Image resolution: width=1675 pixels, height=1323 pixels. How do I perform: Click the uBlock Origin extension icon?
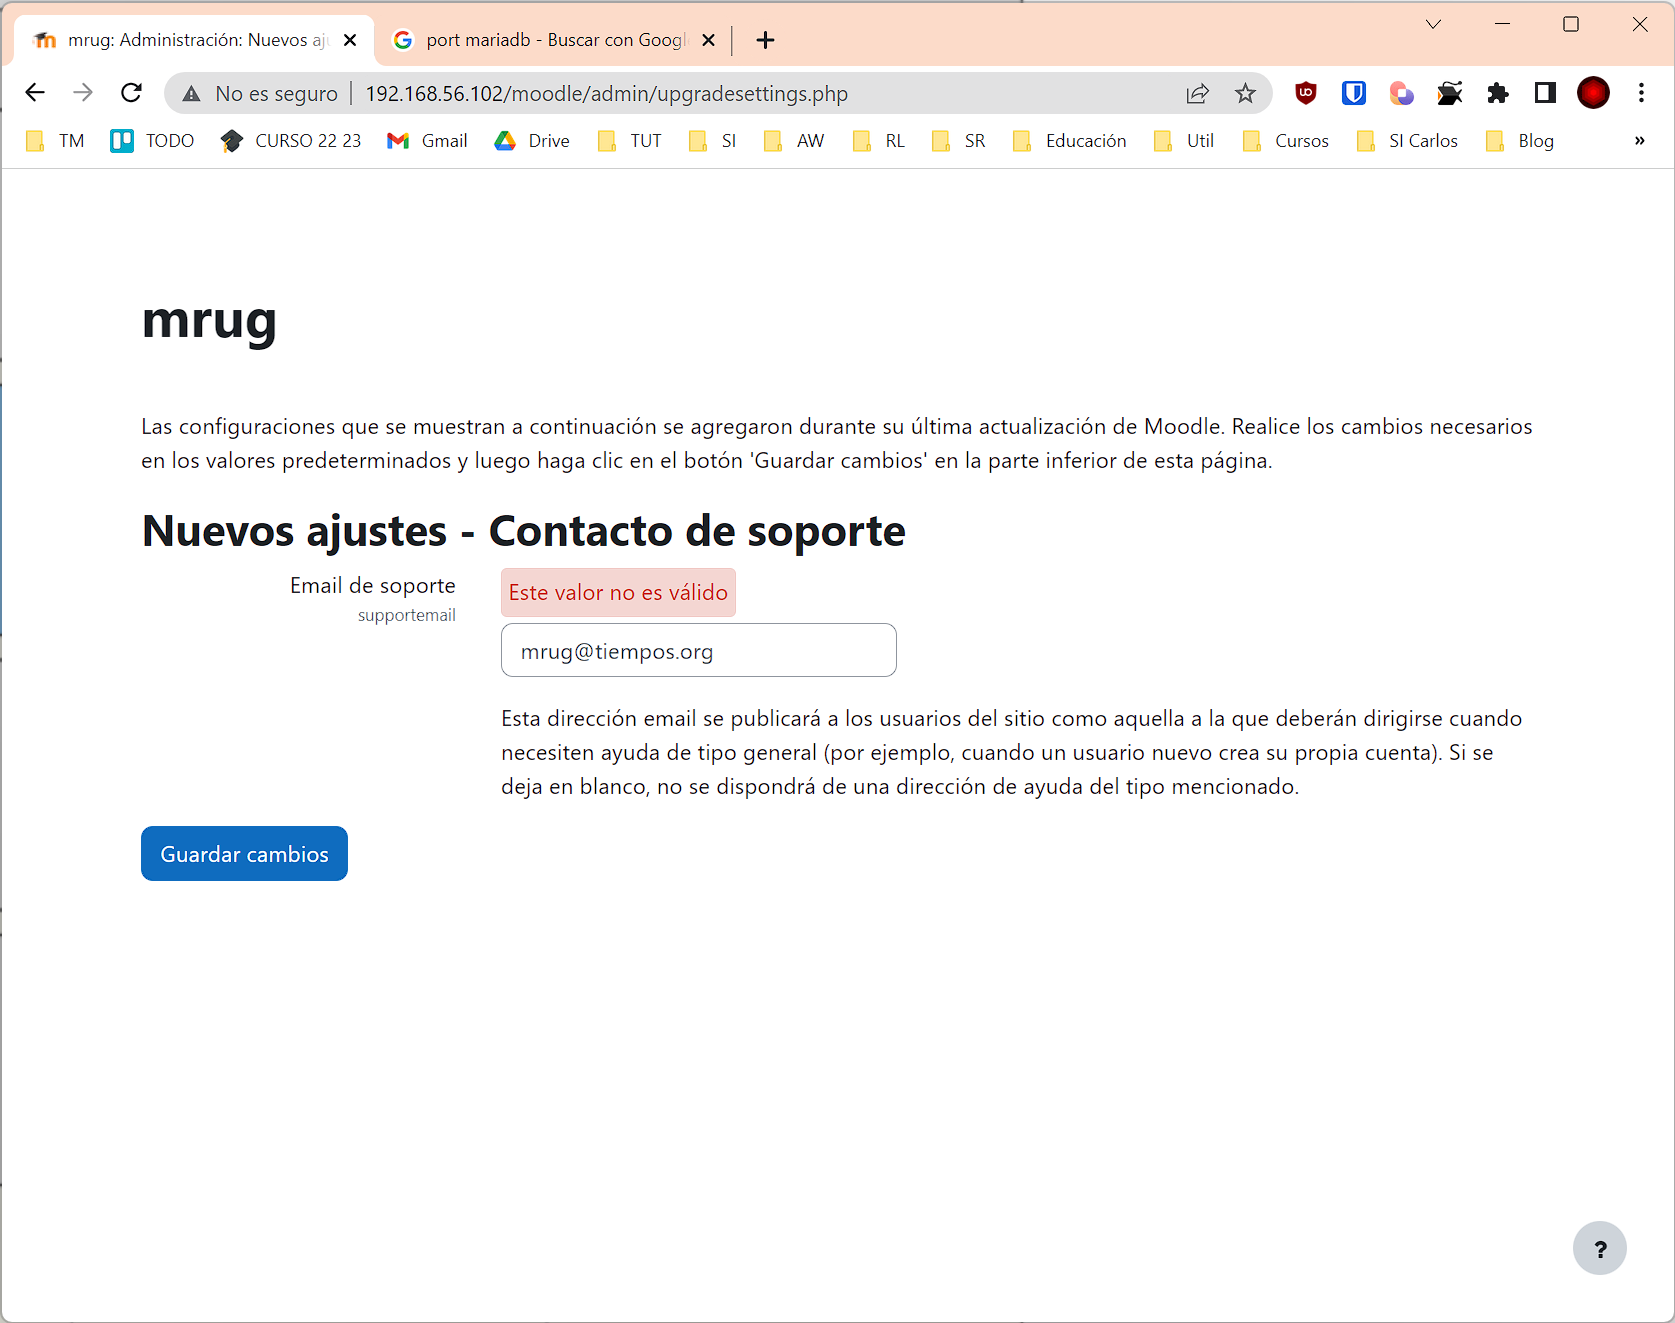1305,93
